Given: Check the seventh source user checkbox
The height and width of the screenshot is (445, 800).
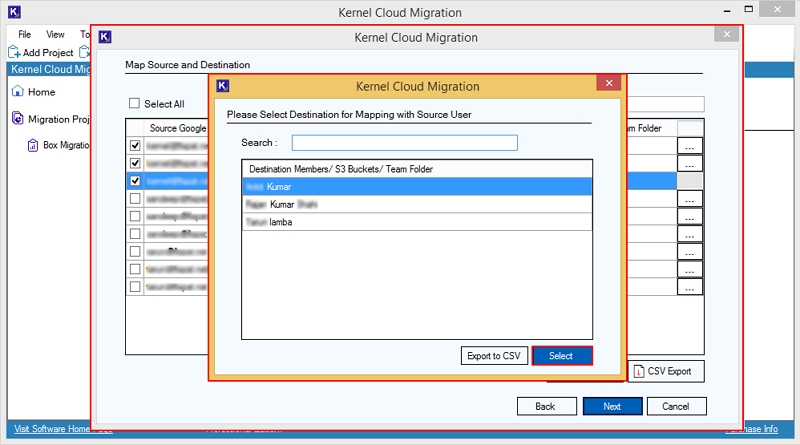Looking at the screenshot, I should [135, 252].
